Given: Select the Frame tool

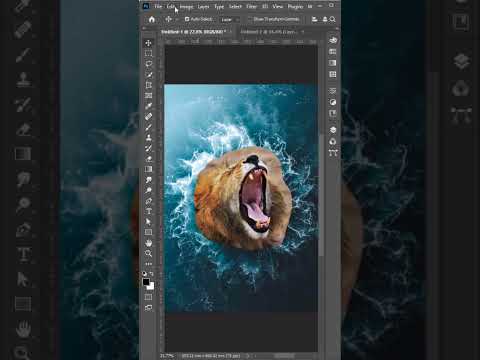Looking at the screenshot, I should click(x=149, y=96).
